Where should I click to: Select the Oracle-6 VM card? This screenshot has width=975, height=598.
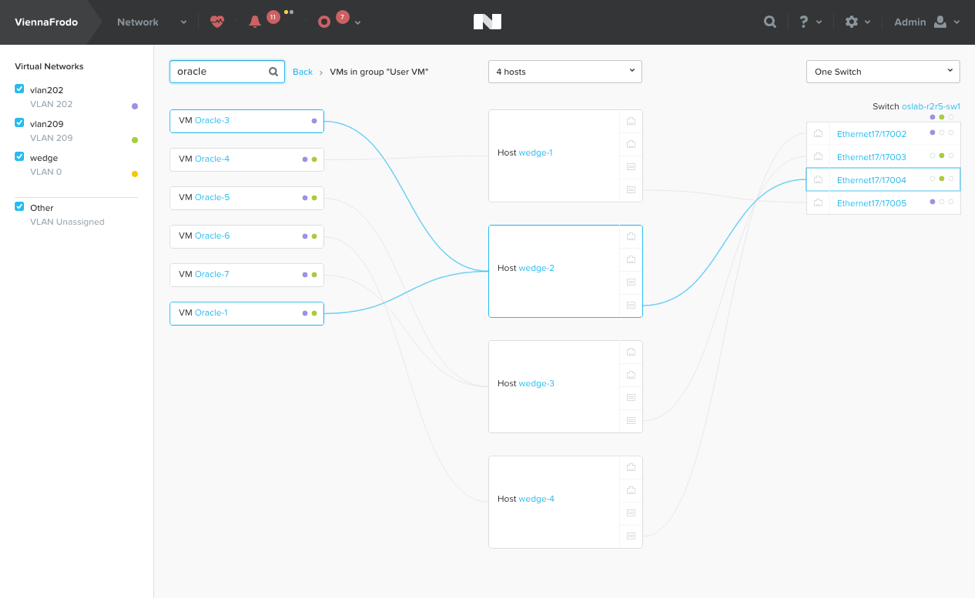246,236
